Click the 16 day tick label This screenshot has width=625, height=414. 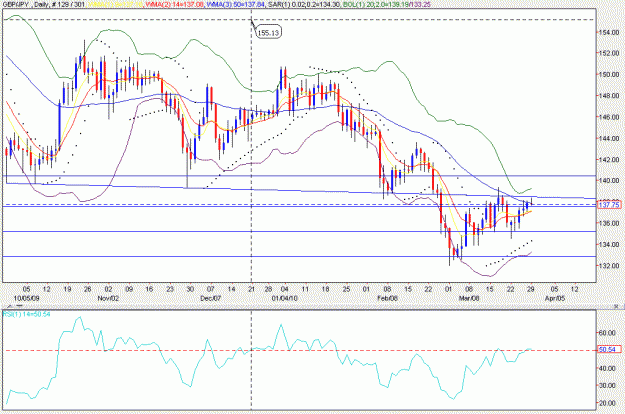(149, 289)
